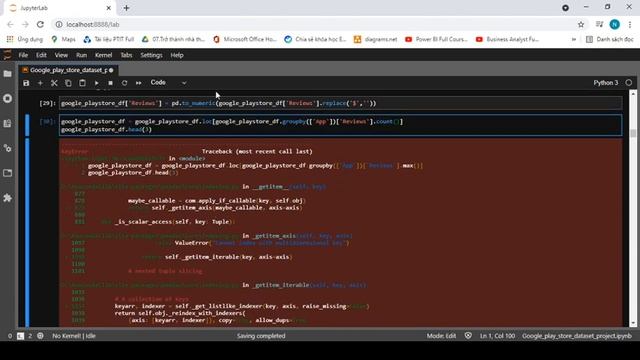Click the notebook filename in the status bar
This screenshot has width=640, height=360.
(x=577, y=336)
